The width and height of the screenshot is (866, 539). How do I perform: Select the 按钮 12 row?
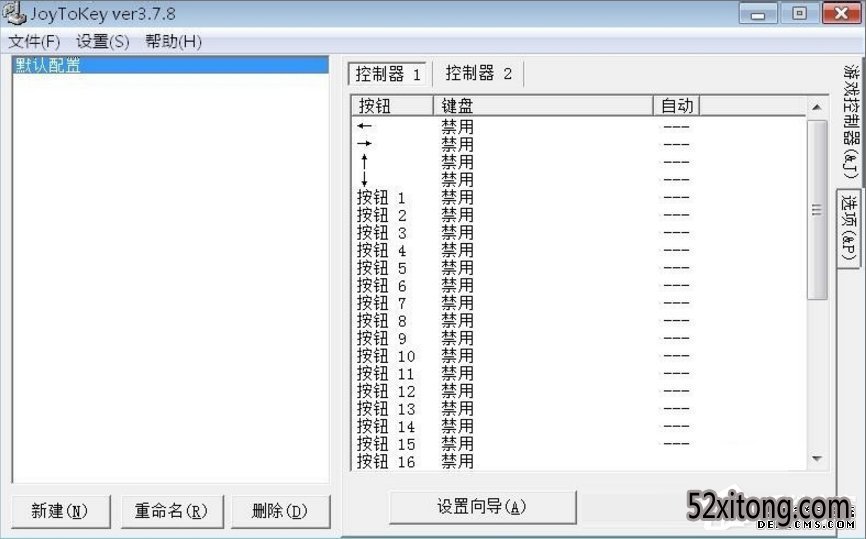579,392
